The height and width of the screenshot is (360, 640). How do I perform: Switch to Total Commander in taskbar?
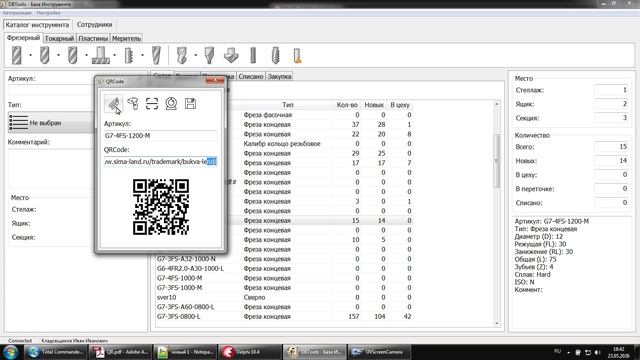click(x=56, y=352)
